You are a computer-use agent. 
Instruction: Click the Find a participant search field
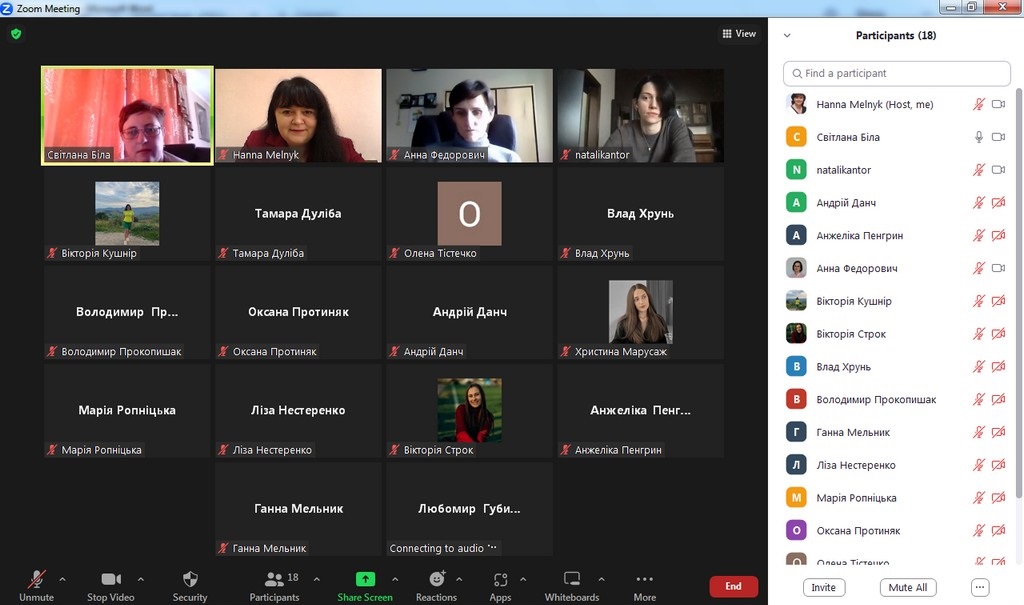(x=897, y=73)
